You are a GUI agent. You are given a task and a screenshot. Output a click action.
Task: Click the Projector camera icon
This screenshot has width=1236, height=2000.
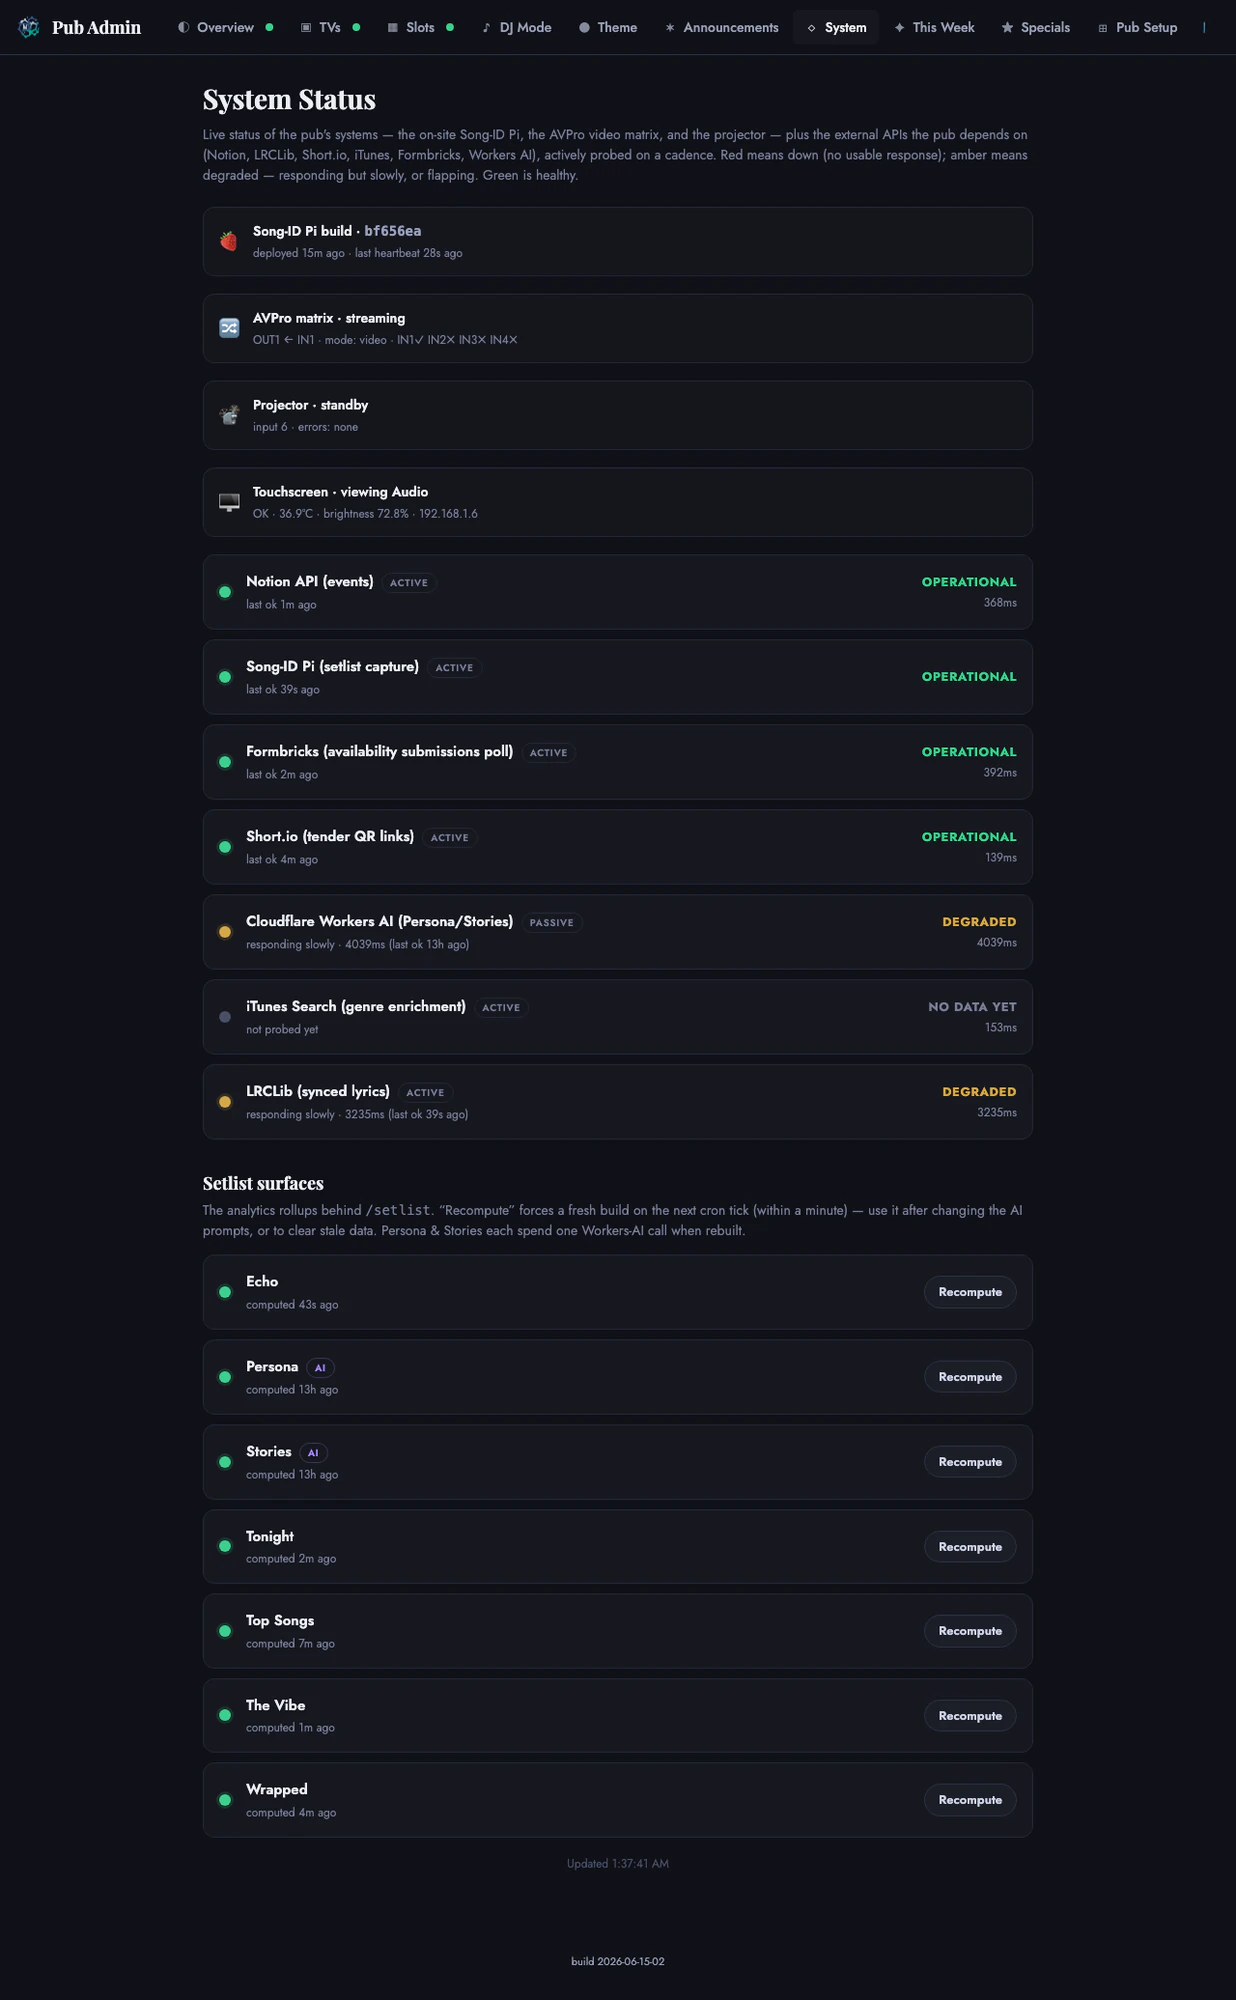click(229, 415)
